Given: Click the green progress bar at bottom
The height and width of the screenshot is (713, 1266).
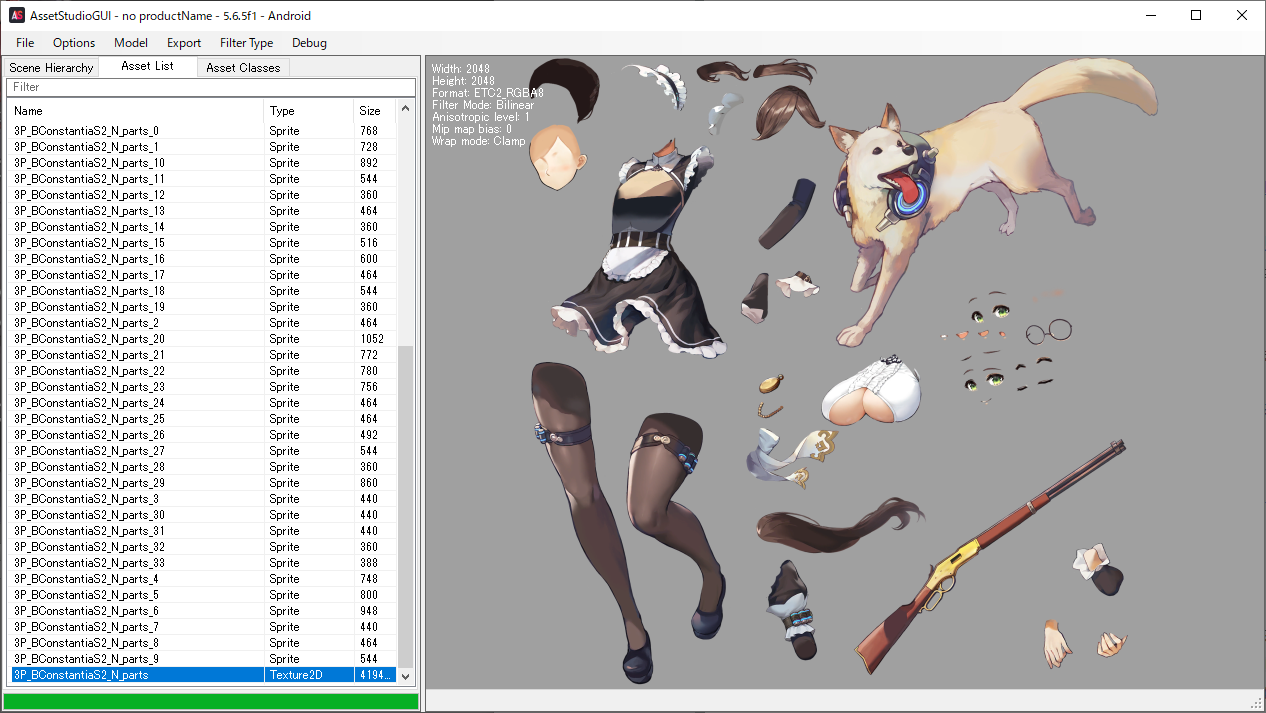Looking at the screenshot, I should 210,701.
